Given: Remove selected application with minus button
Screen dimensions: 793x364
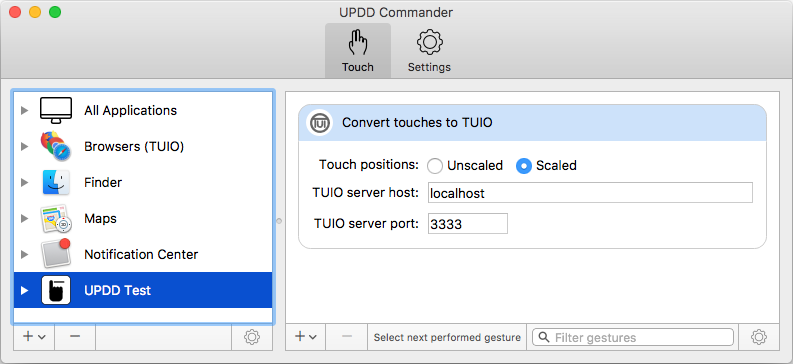Looking at the screenshot, I should tap(75, 337).
